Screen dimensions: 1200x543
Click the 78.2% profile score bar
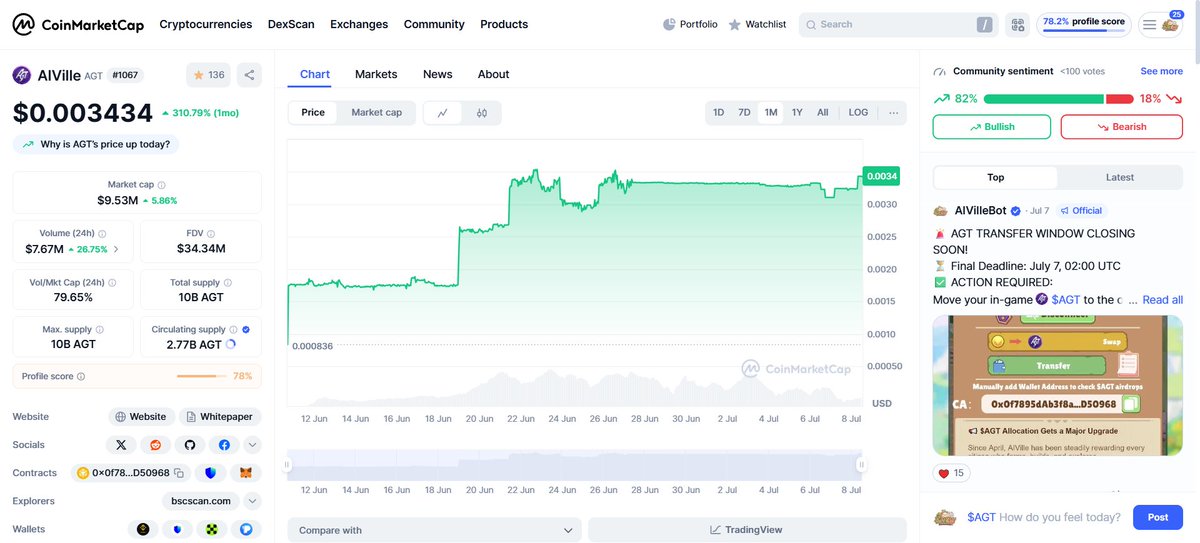click(x=1082, y=24)
